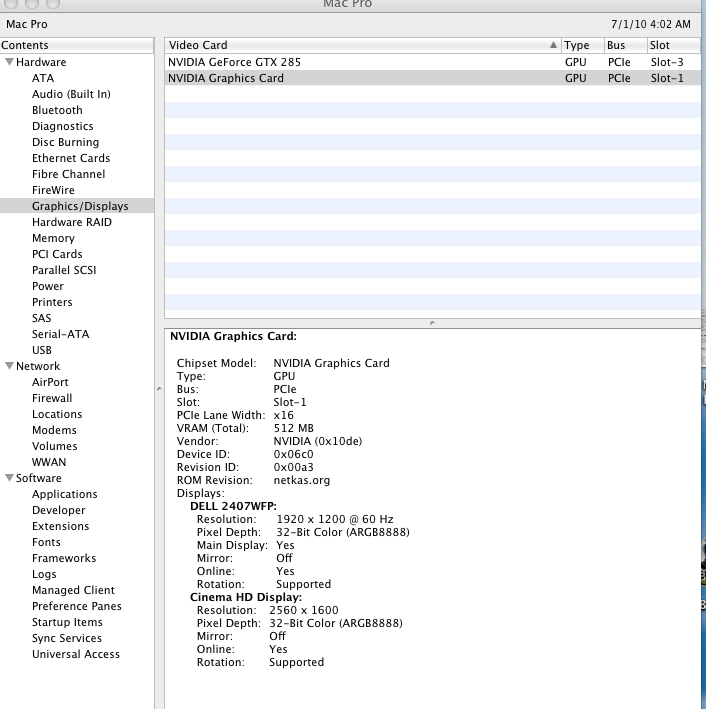Viewport: 706px width, 709px height.
Task: Collapse the Network disclosure triangle
Action: coord(9,366)
